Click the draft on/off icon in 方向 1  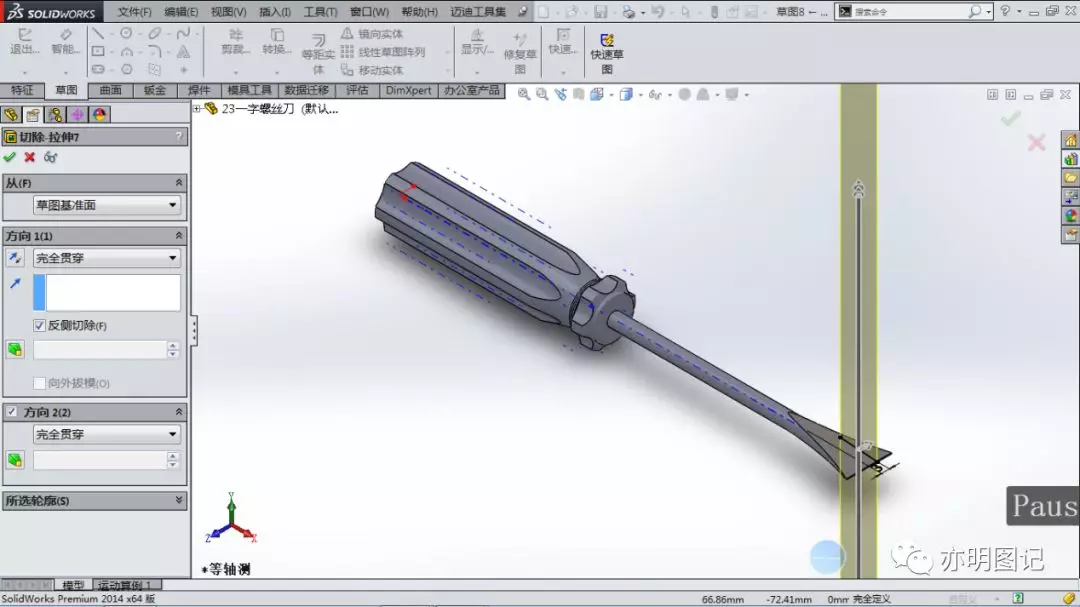[14, 349]
